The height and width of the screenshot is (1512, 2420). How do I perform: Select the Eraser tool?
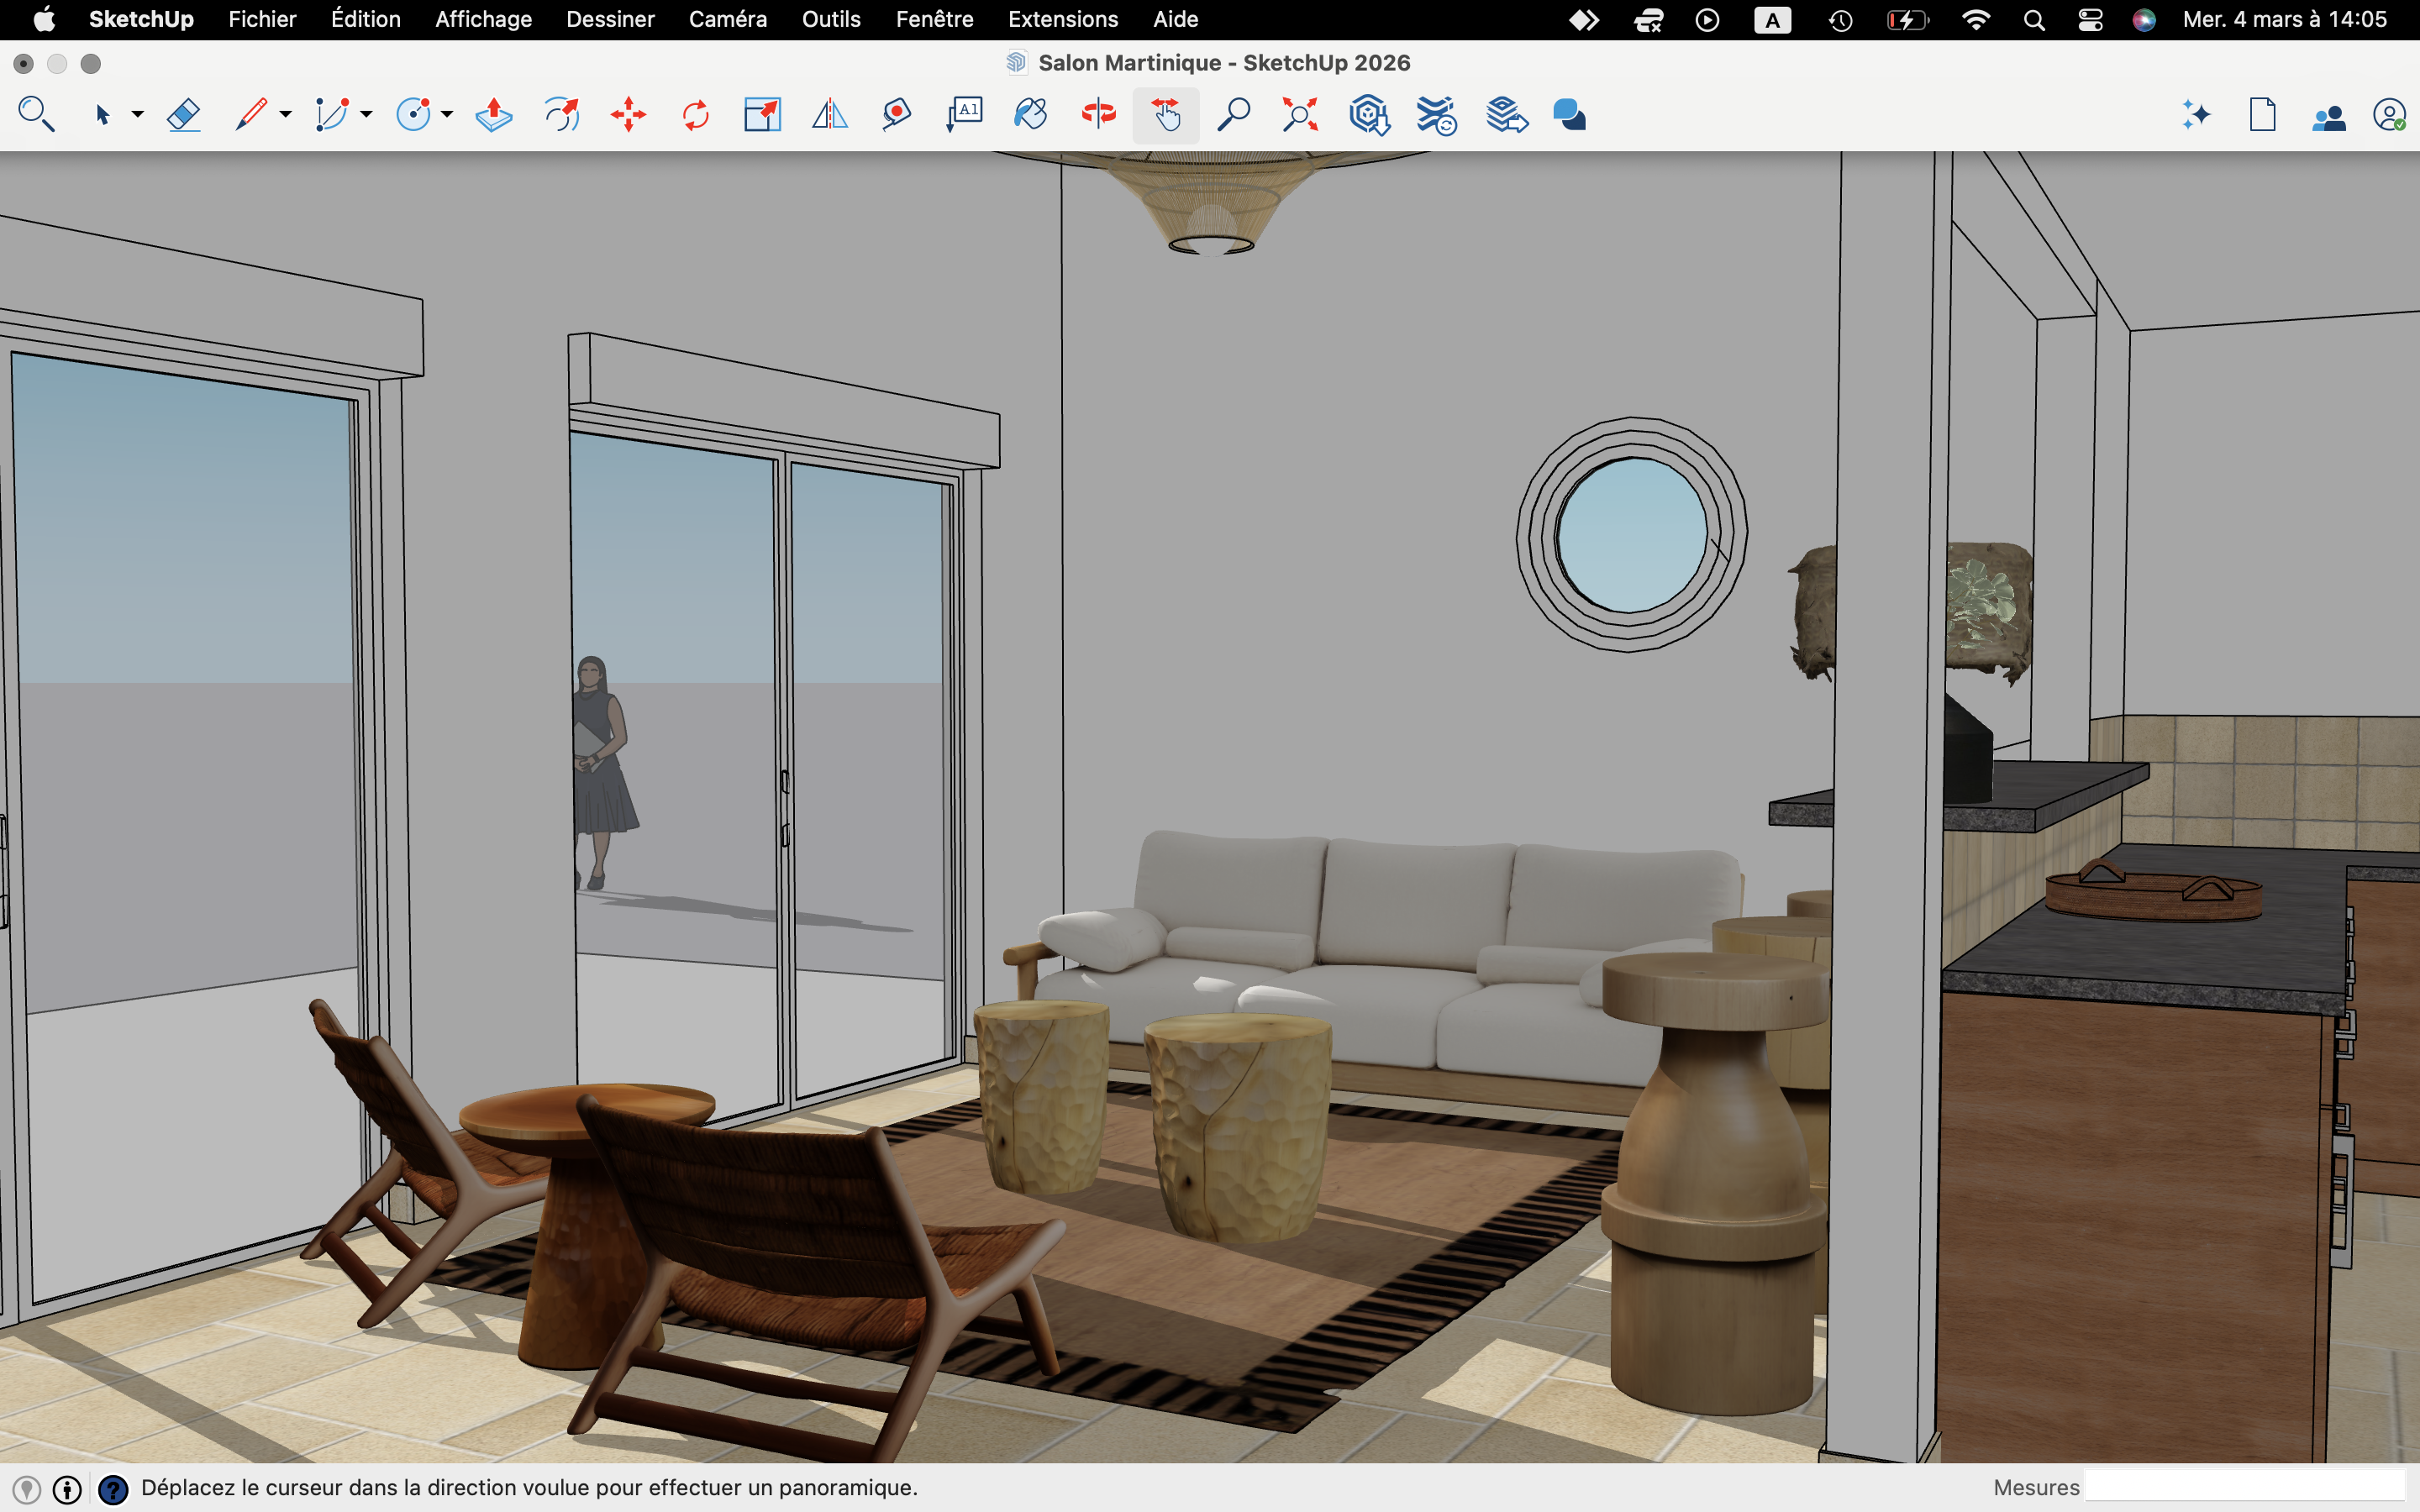184,115
